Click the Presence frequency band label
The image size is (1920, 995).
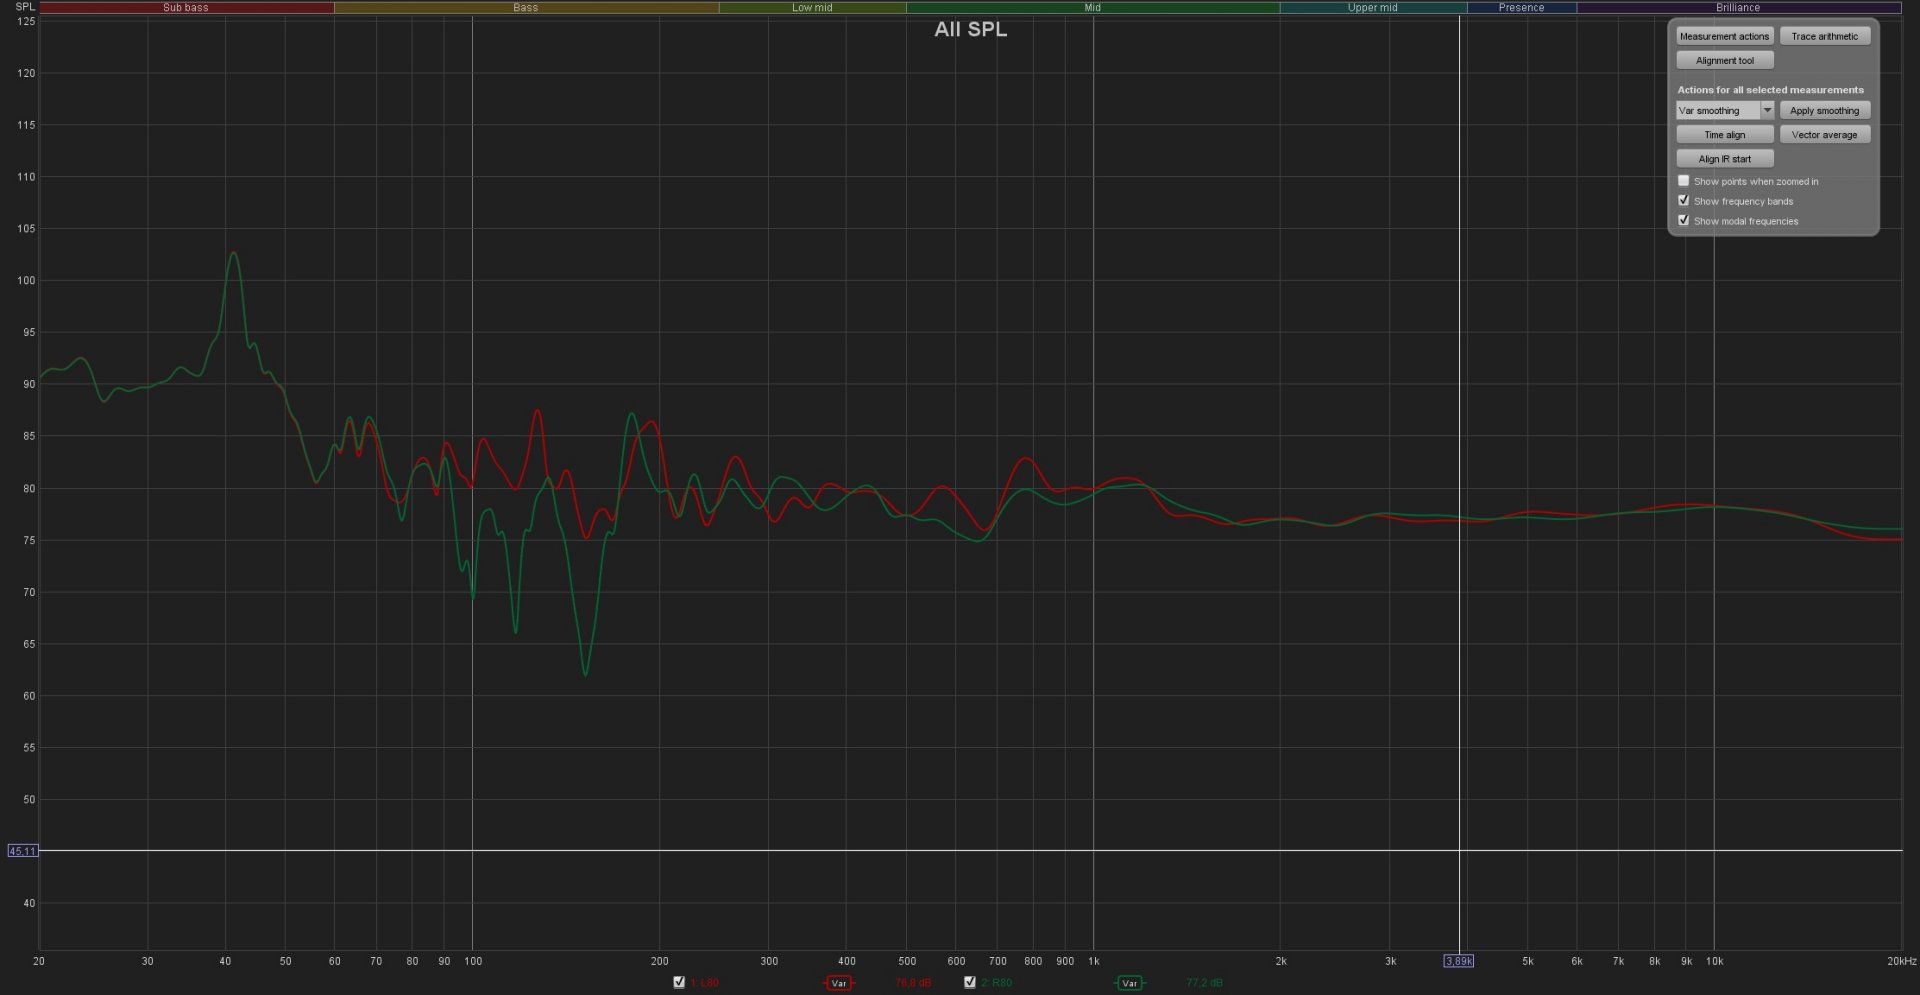(1521, 7)
